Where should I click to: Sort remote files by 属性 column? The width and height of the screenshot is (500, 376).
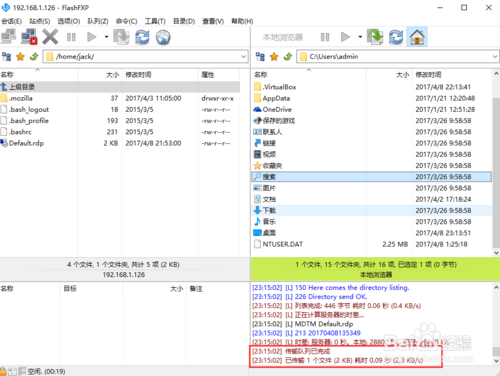click(219, 75)
